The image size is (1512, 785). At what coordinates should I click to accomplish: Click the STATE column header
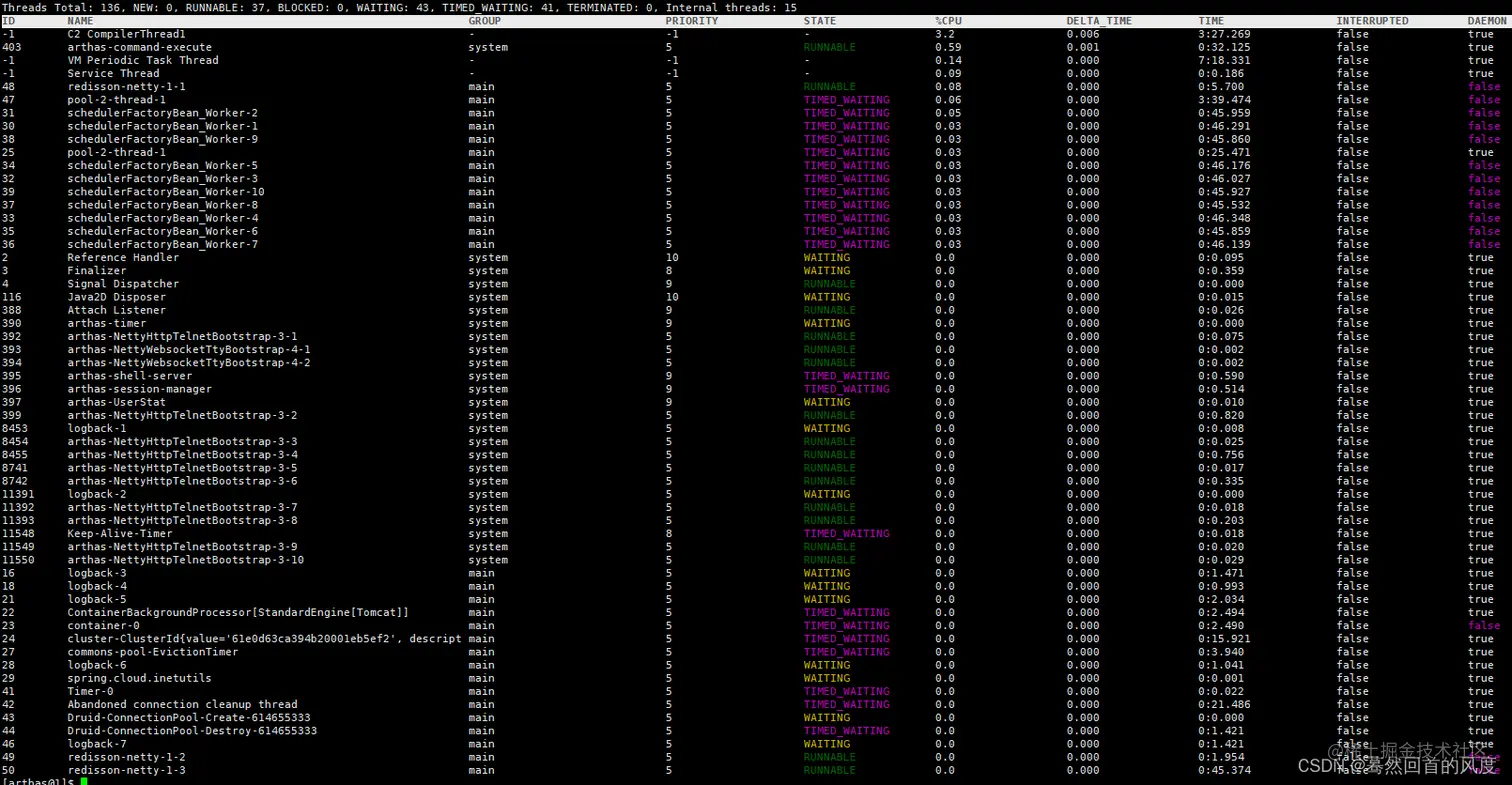tap(820, 21)
